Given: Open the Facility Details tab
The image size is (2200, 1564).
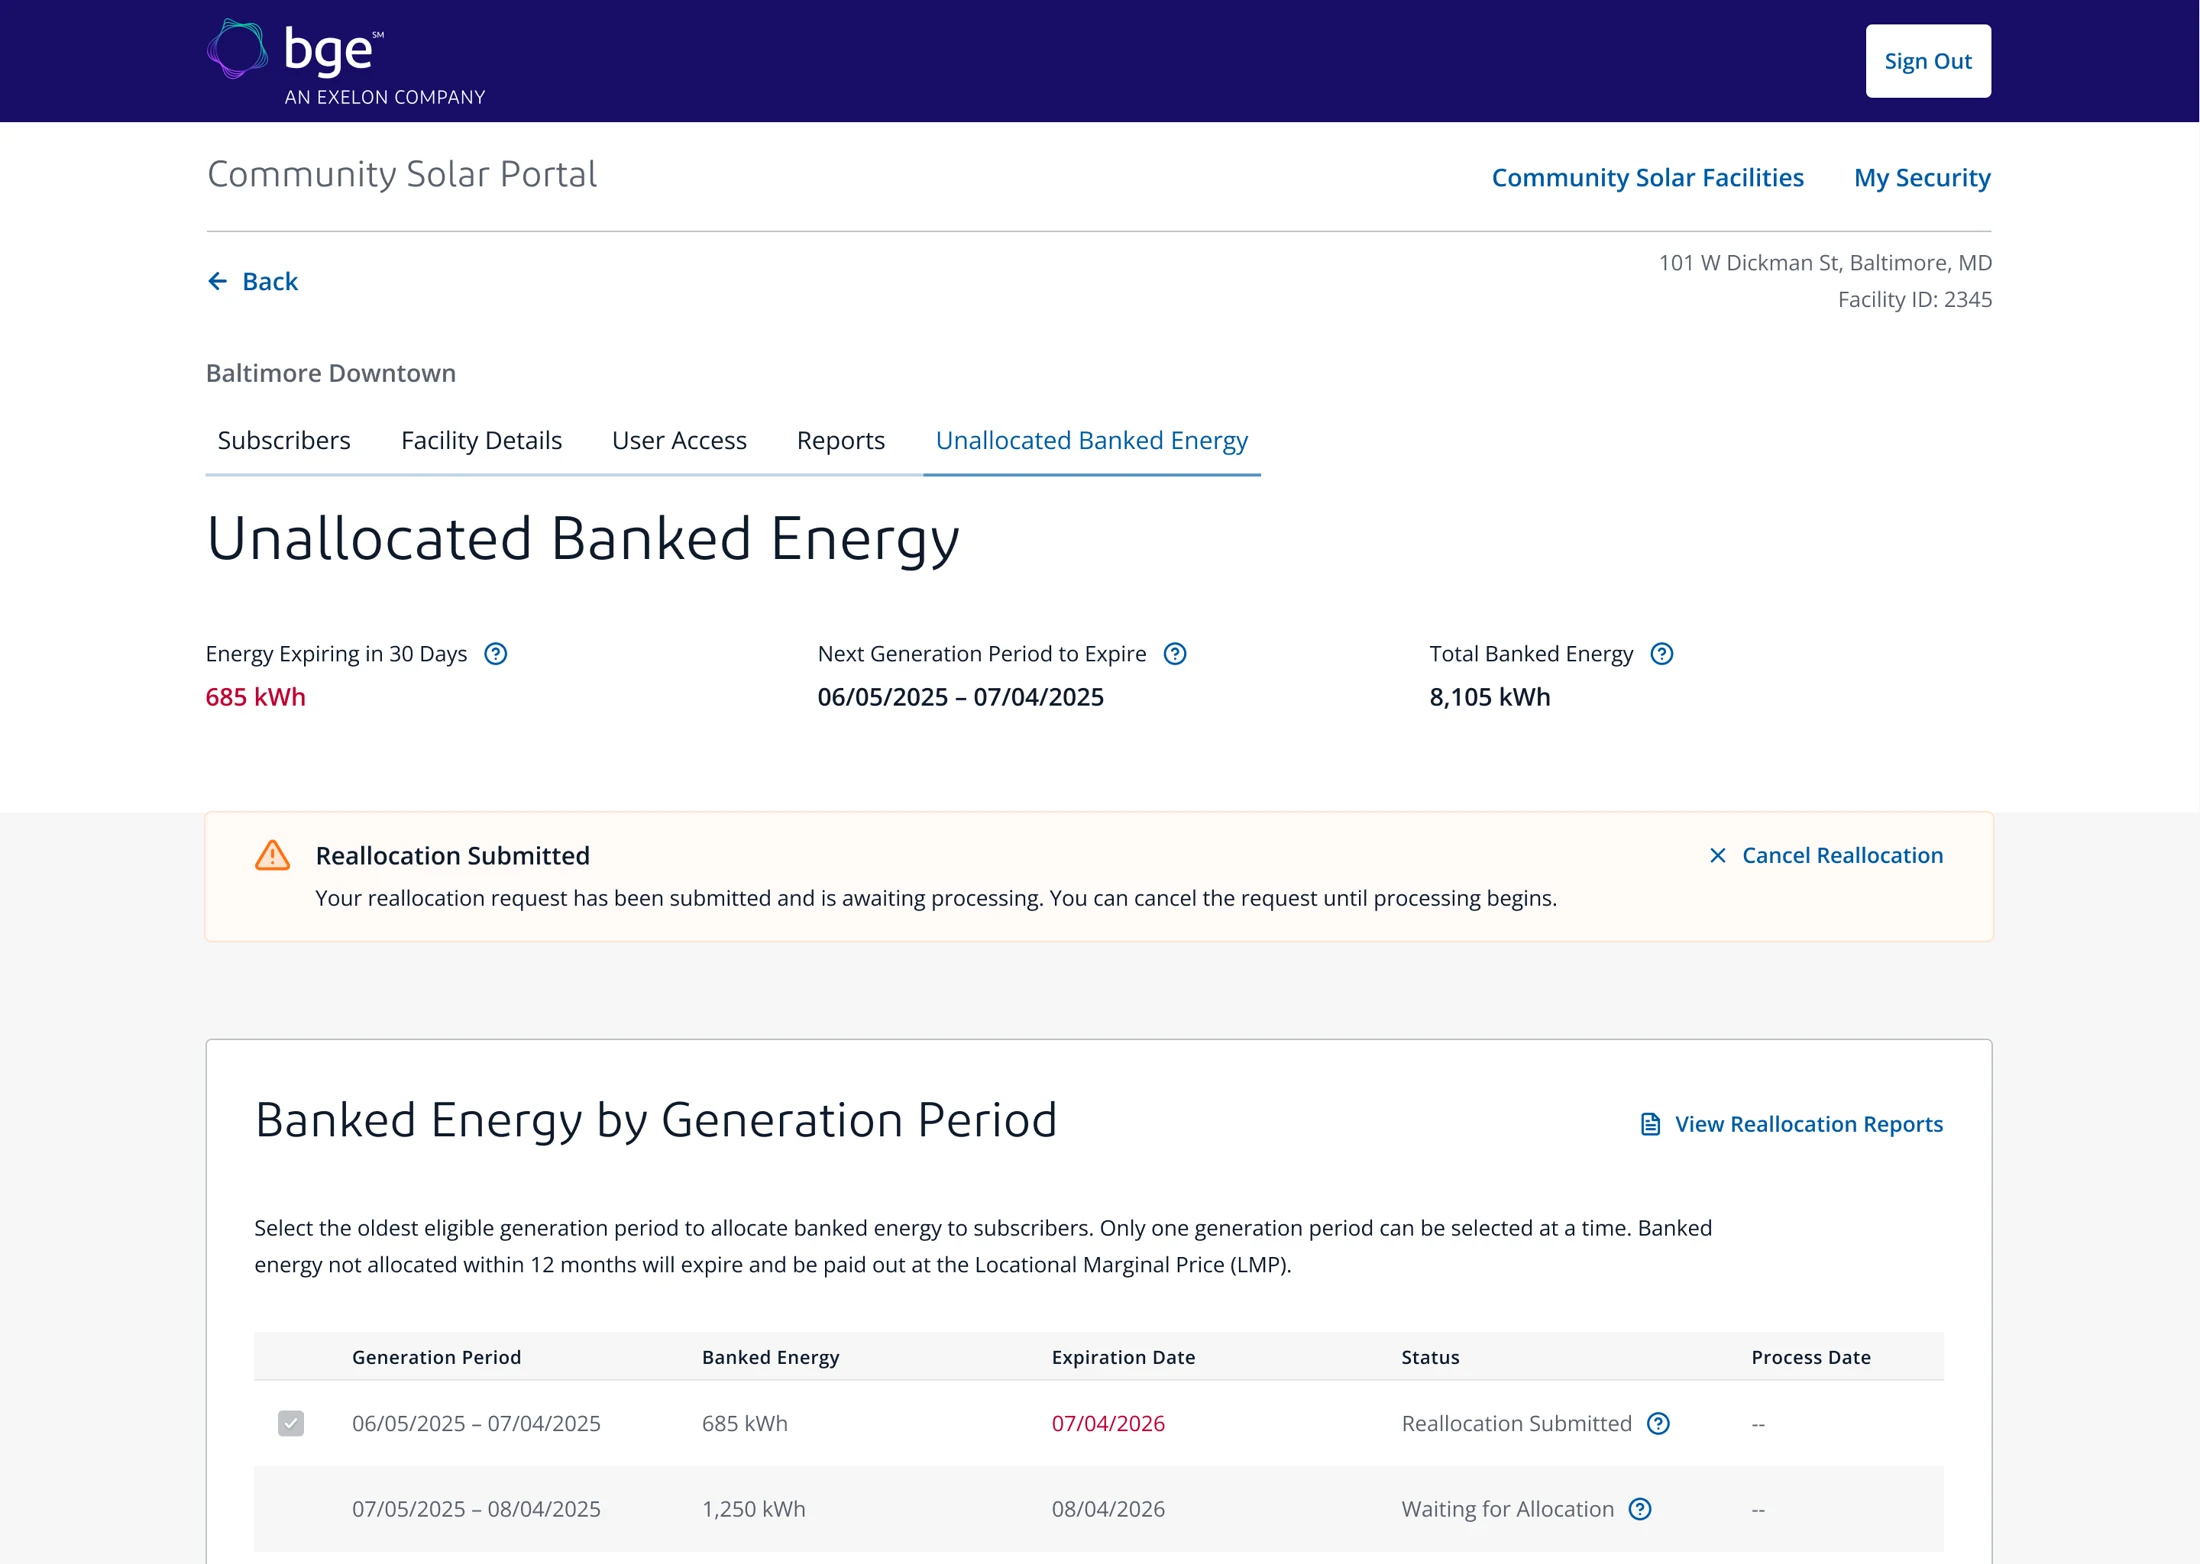Looking at the screenshot, I should coord(481,440).
